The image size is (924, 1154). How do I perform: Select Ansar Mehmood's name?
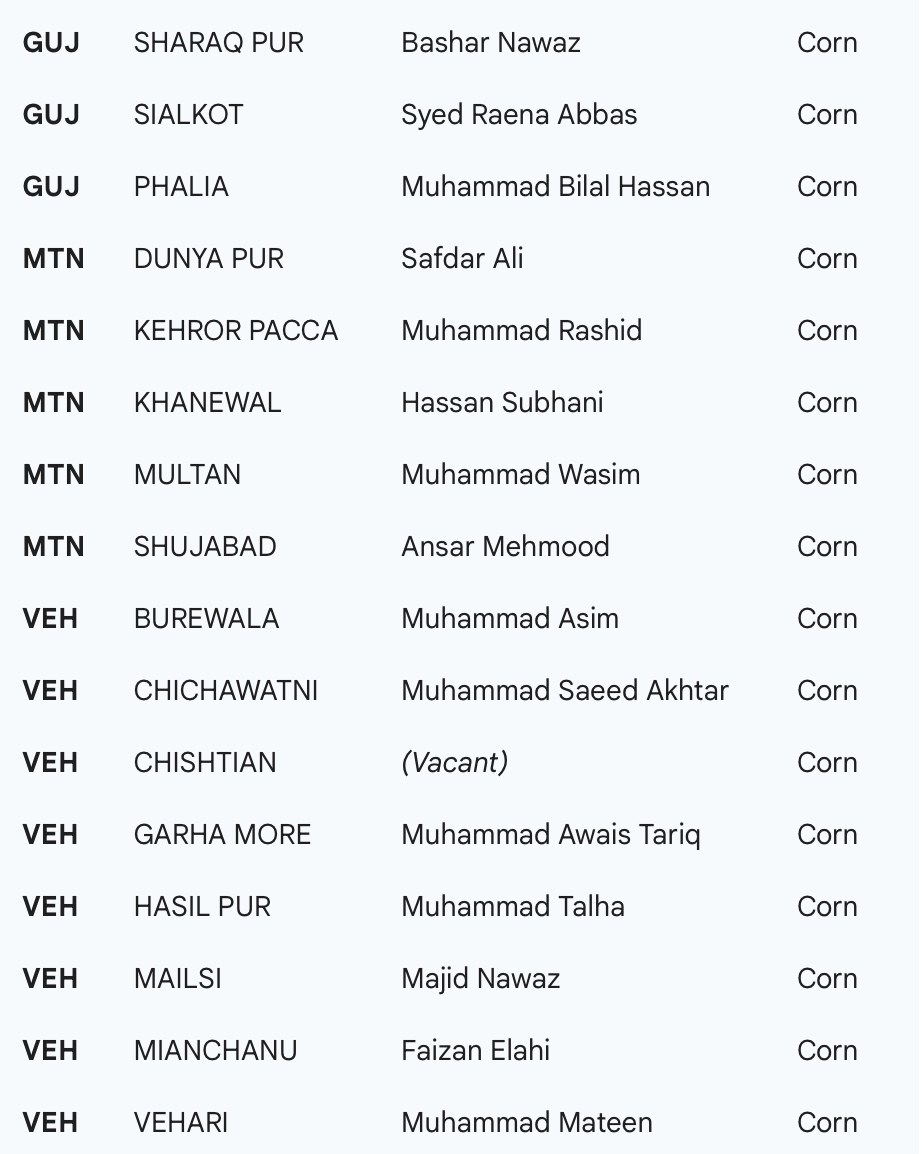pyautogui.click(x=505, y=547)
